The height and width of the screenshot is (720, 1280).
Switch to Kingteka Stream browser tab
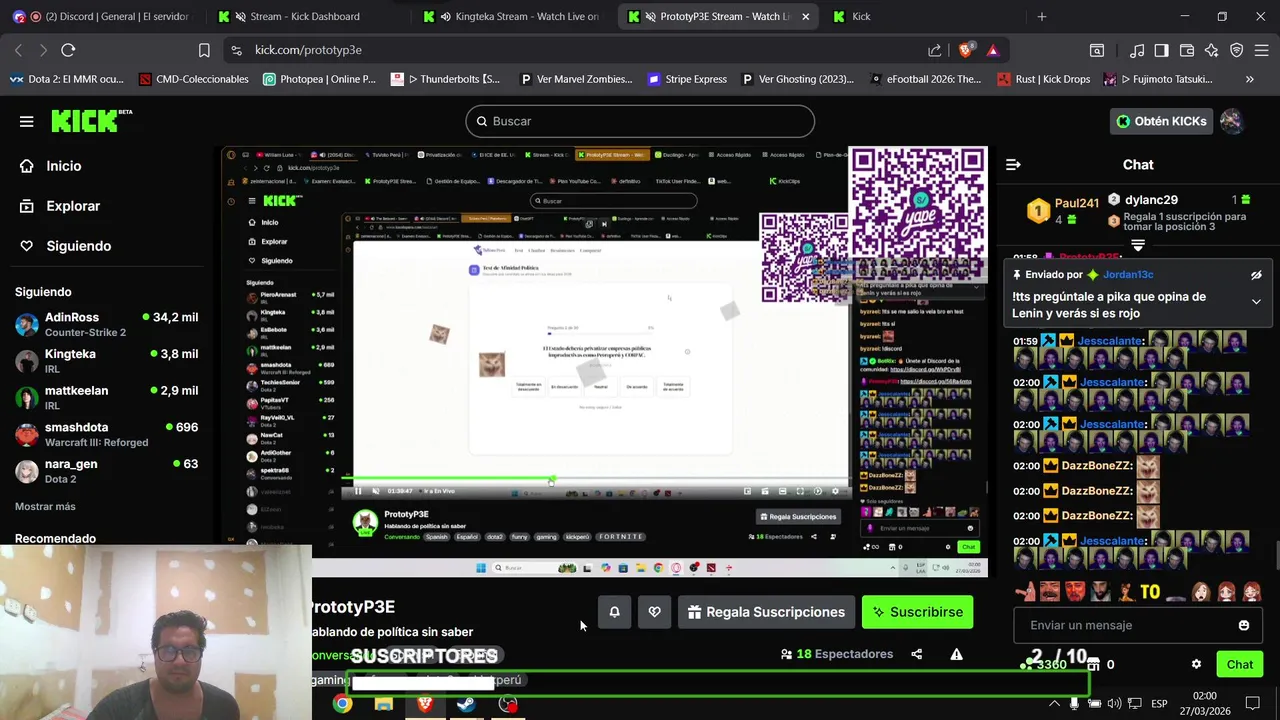[513, 17]
